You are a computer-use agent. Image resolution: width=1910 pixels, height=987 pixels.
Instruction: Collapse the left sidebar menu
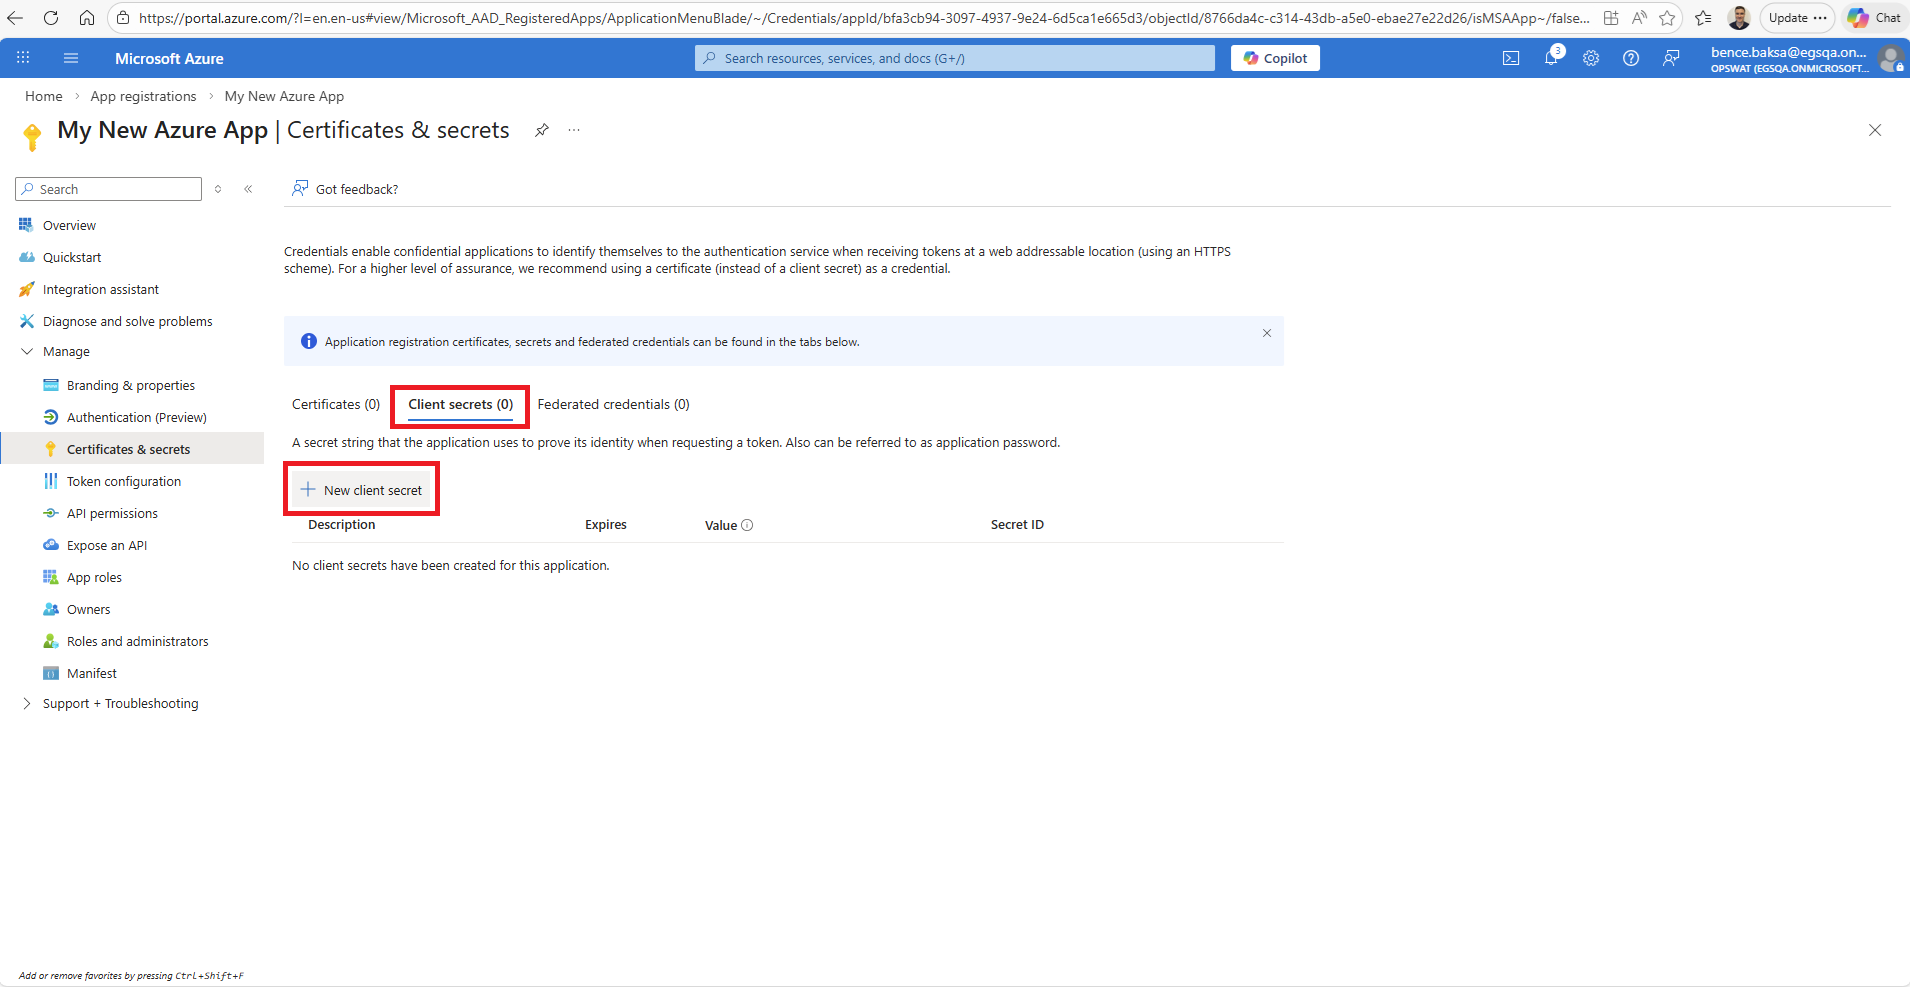pos(248,189)
